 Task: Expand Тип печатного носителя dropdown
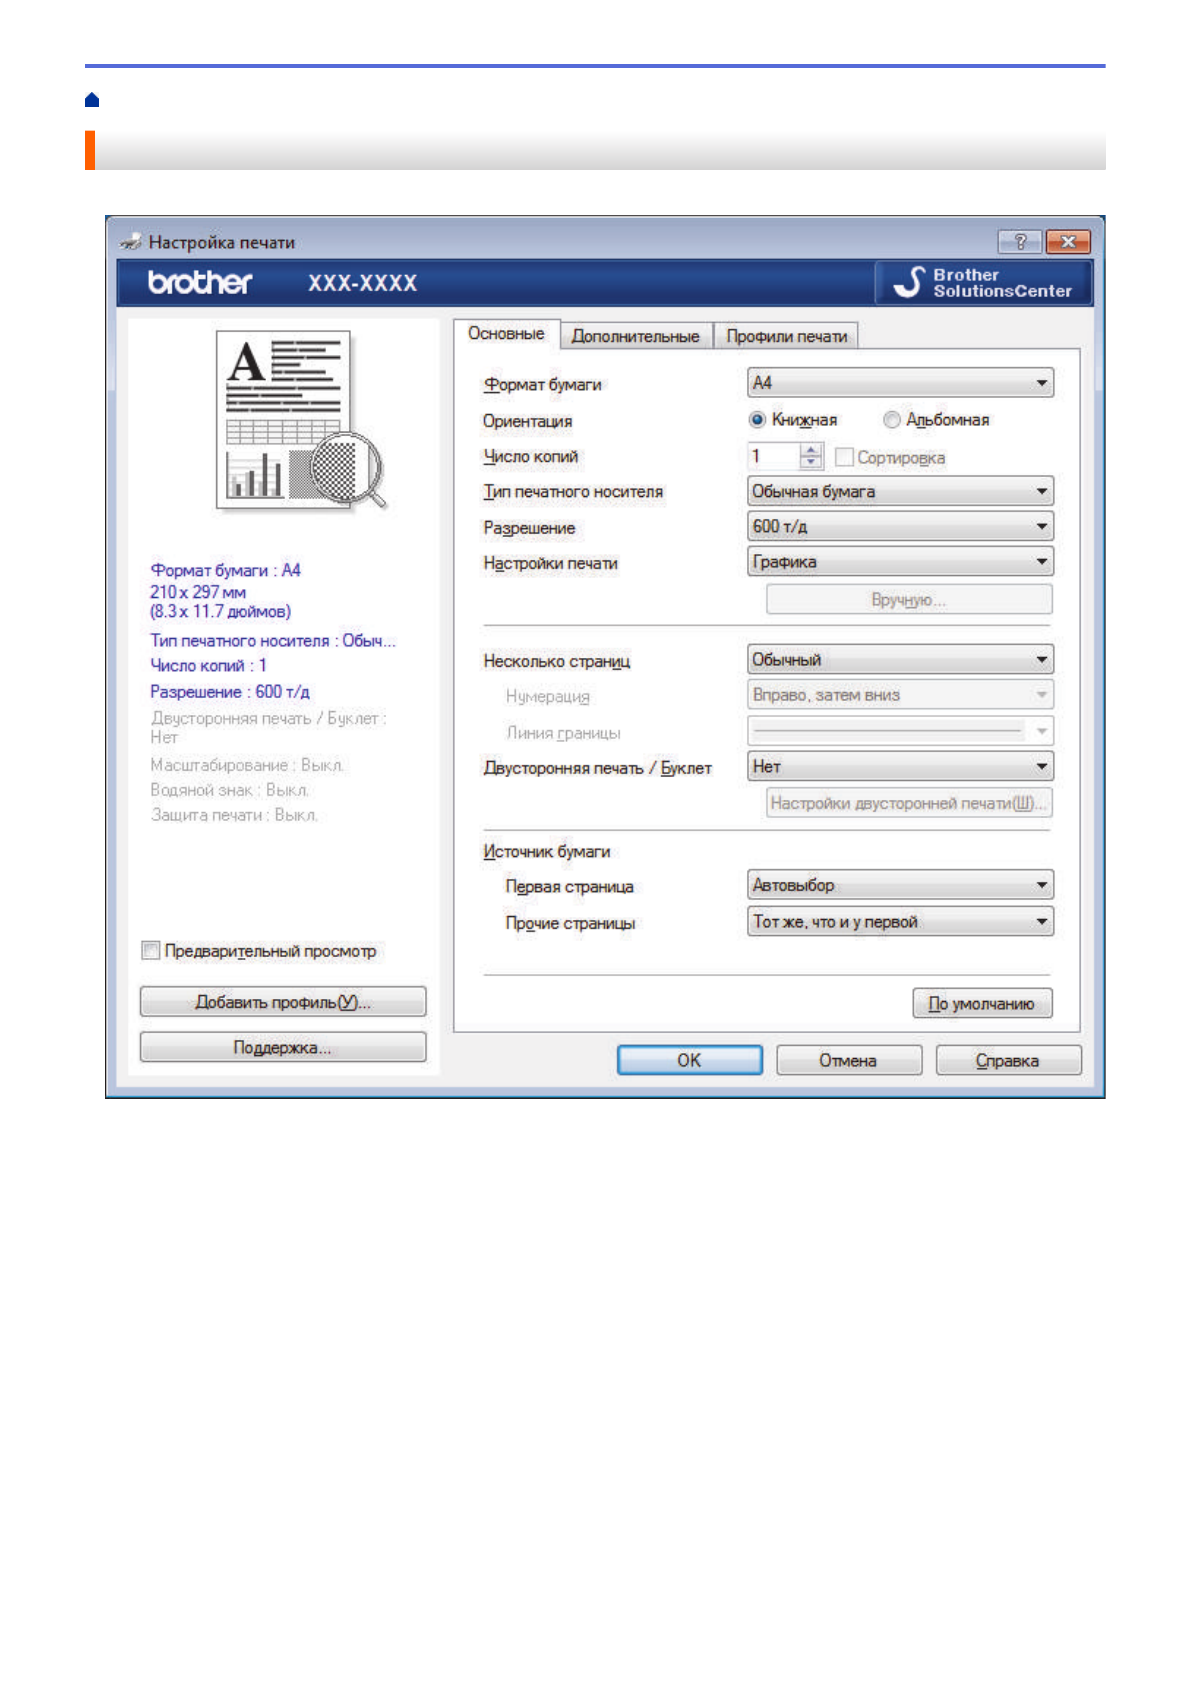899,491
